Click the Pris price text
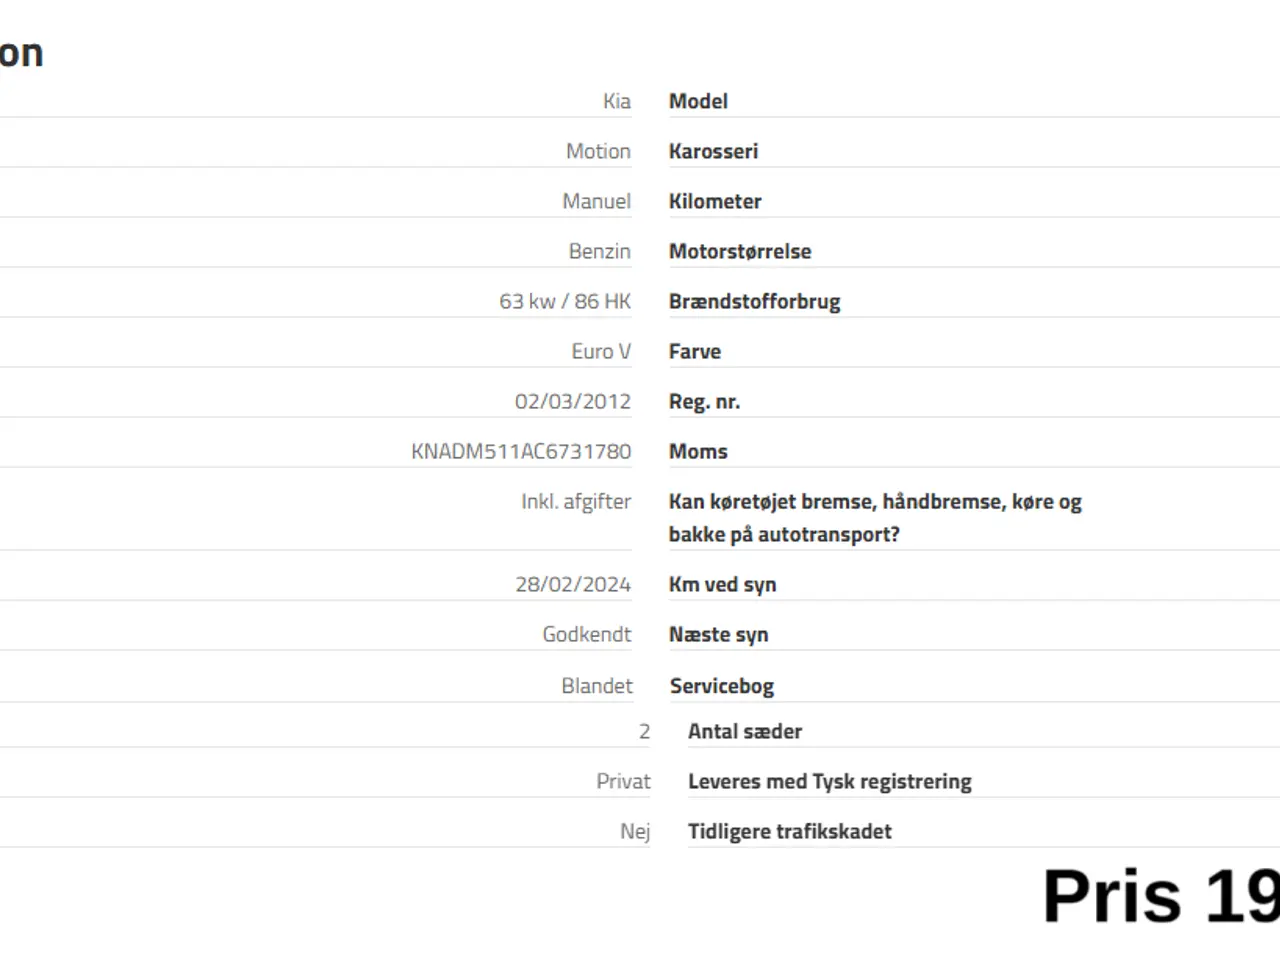This screenshot has width=1280, height=960. pyautogui.click(x=1161, y=896)
